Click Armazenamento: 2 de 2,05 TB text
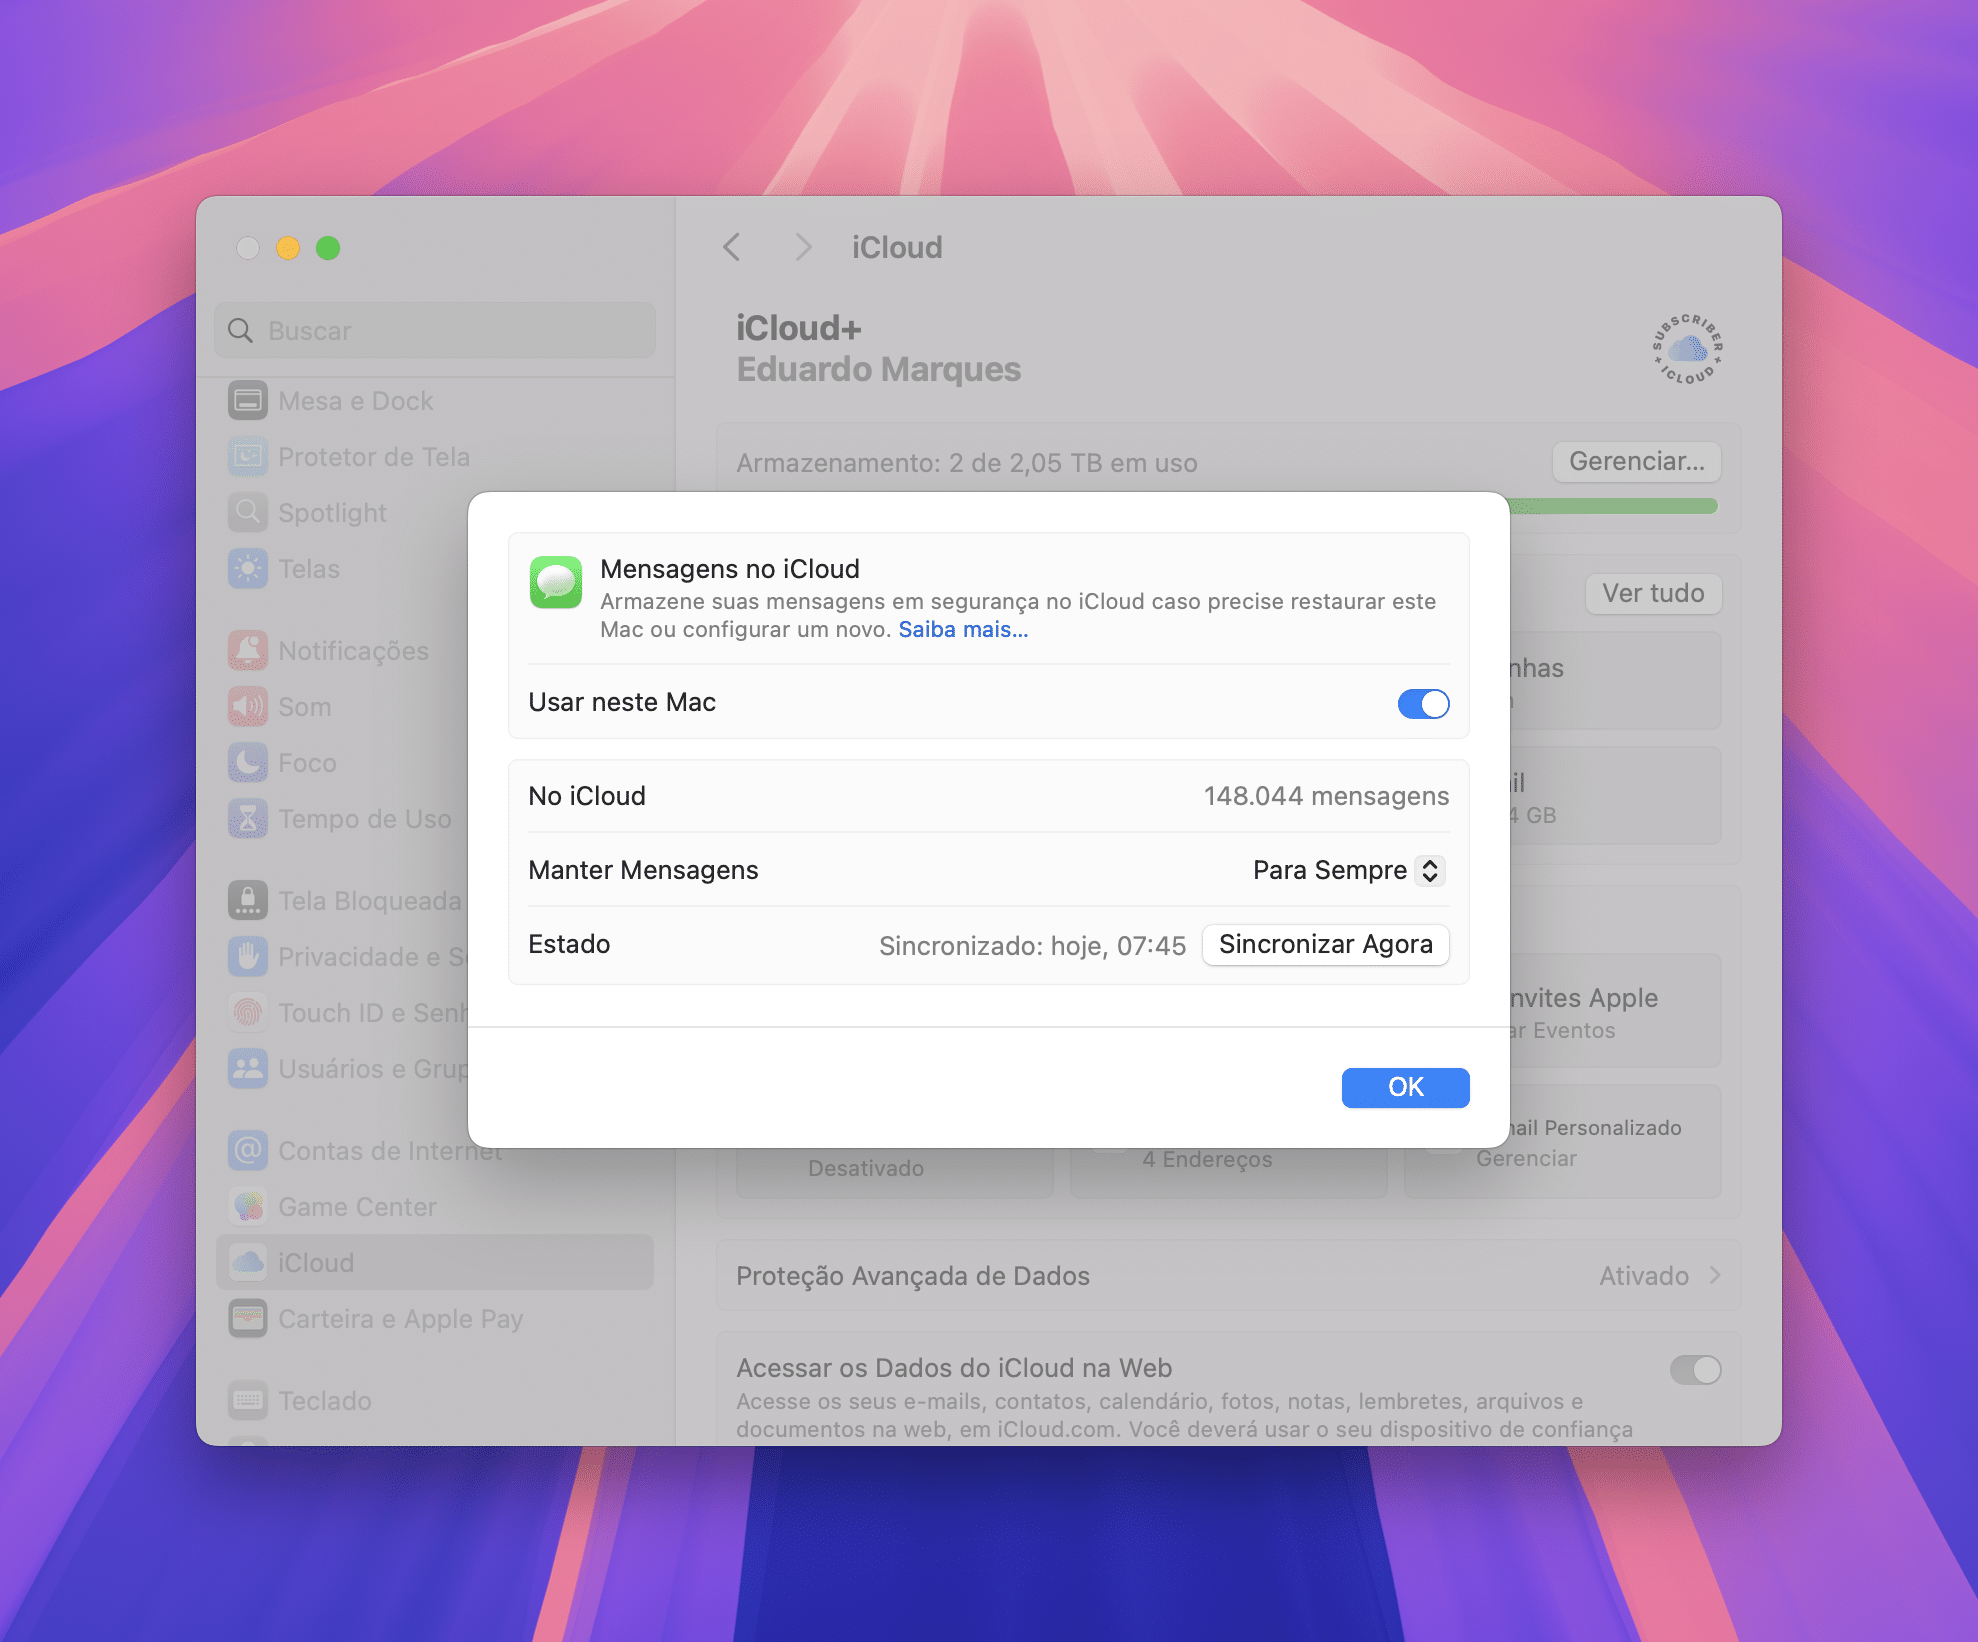Image resolution: width=1978 pixels, height=1642 pixels. click(967, 464)
